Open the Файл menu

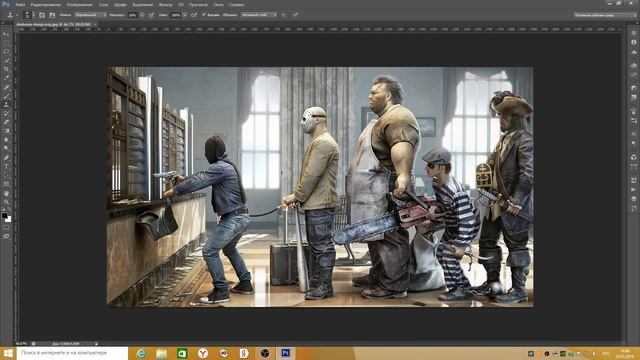(x=20, y=5)
